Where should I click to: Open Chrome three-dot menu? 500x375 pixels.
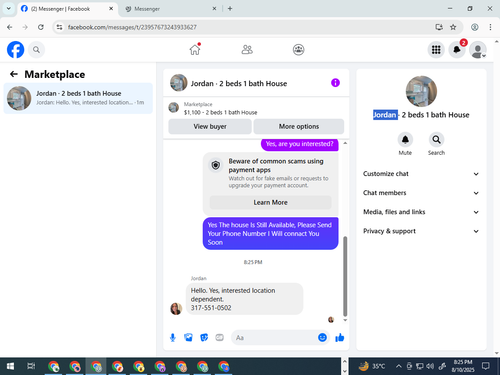pyautogui.click(x=490, y=27)
